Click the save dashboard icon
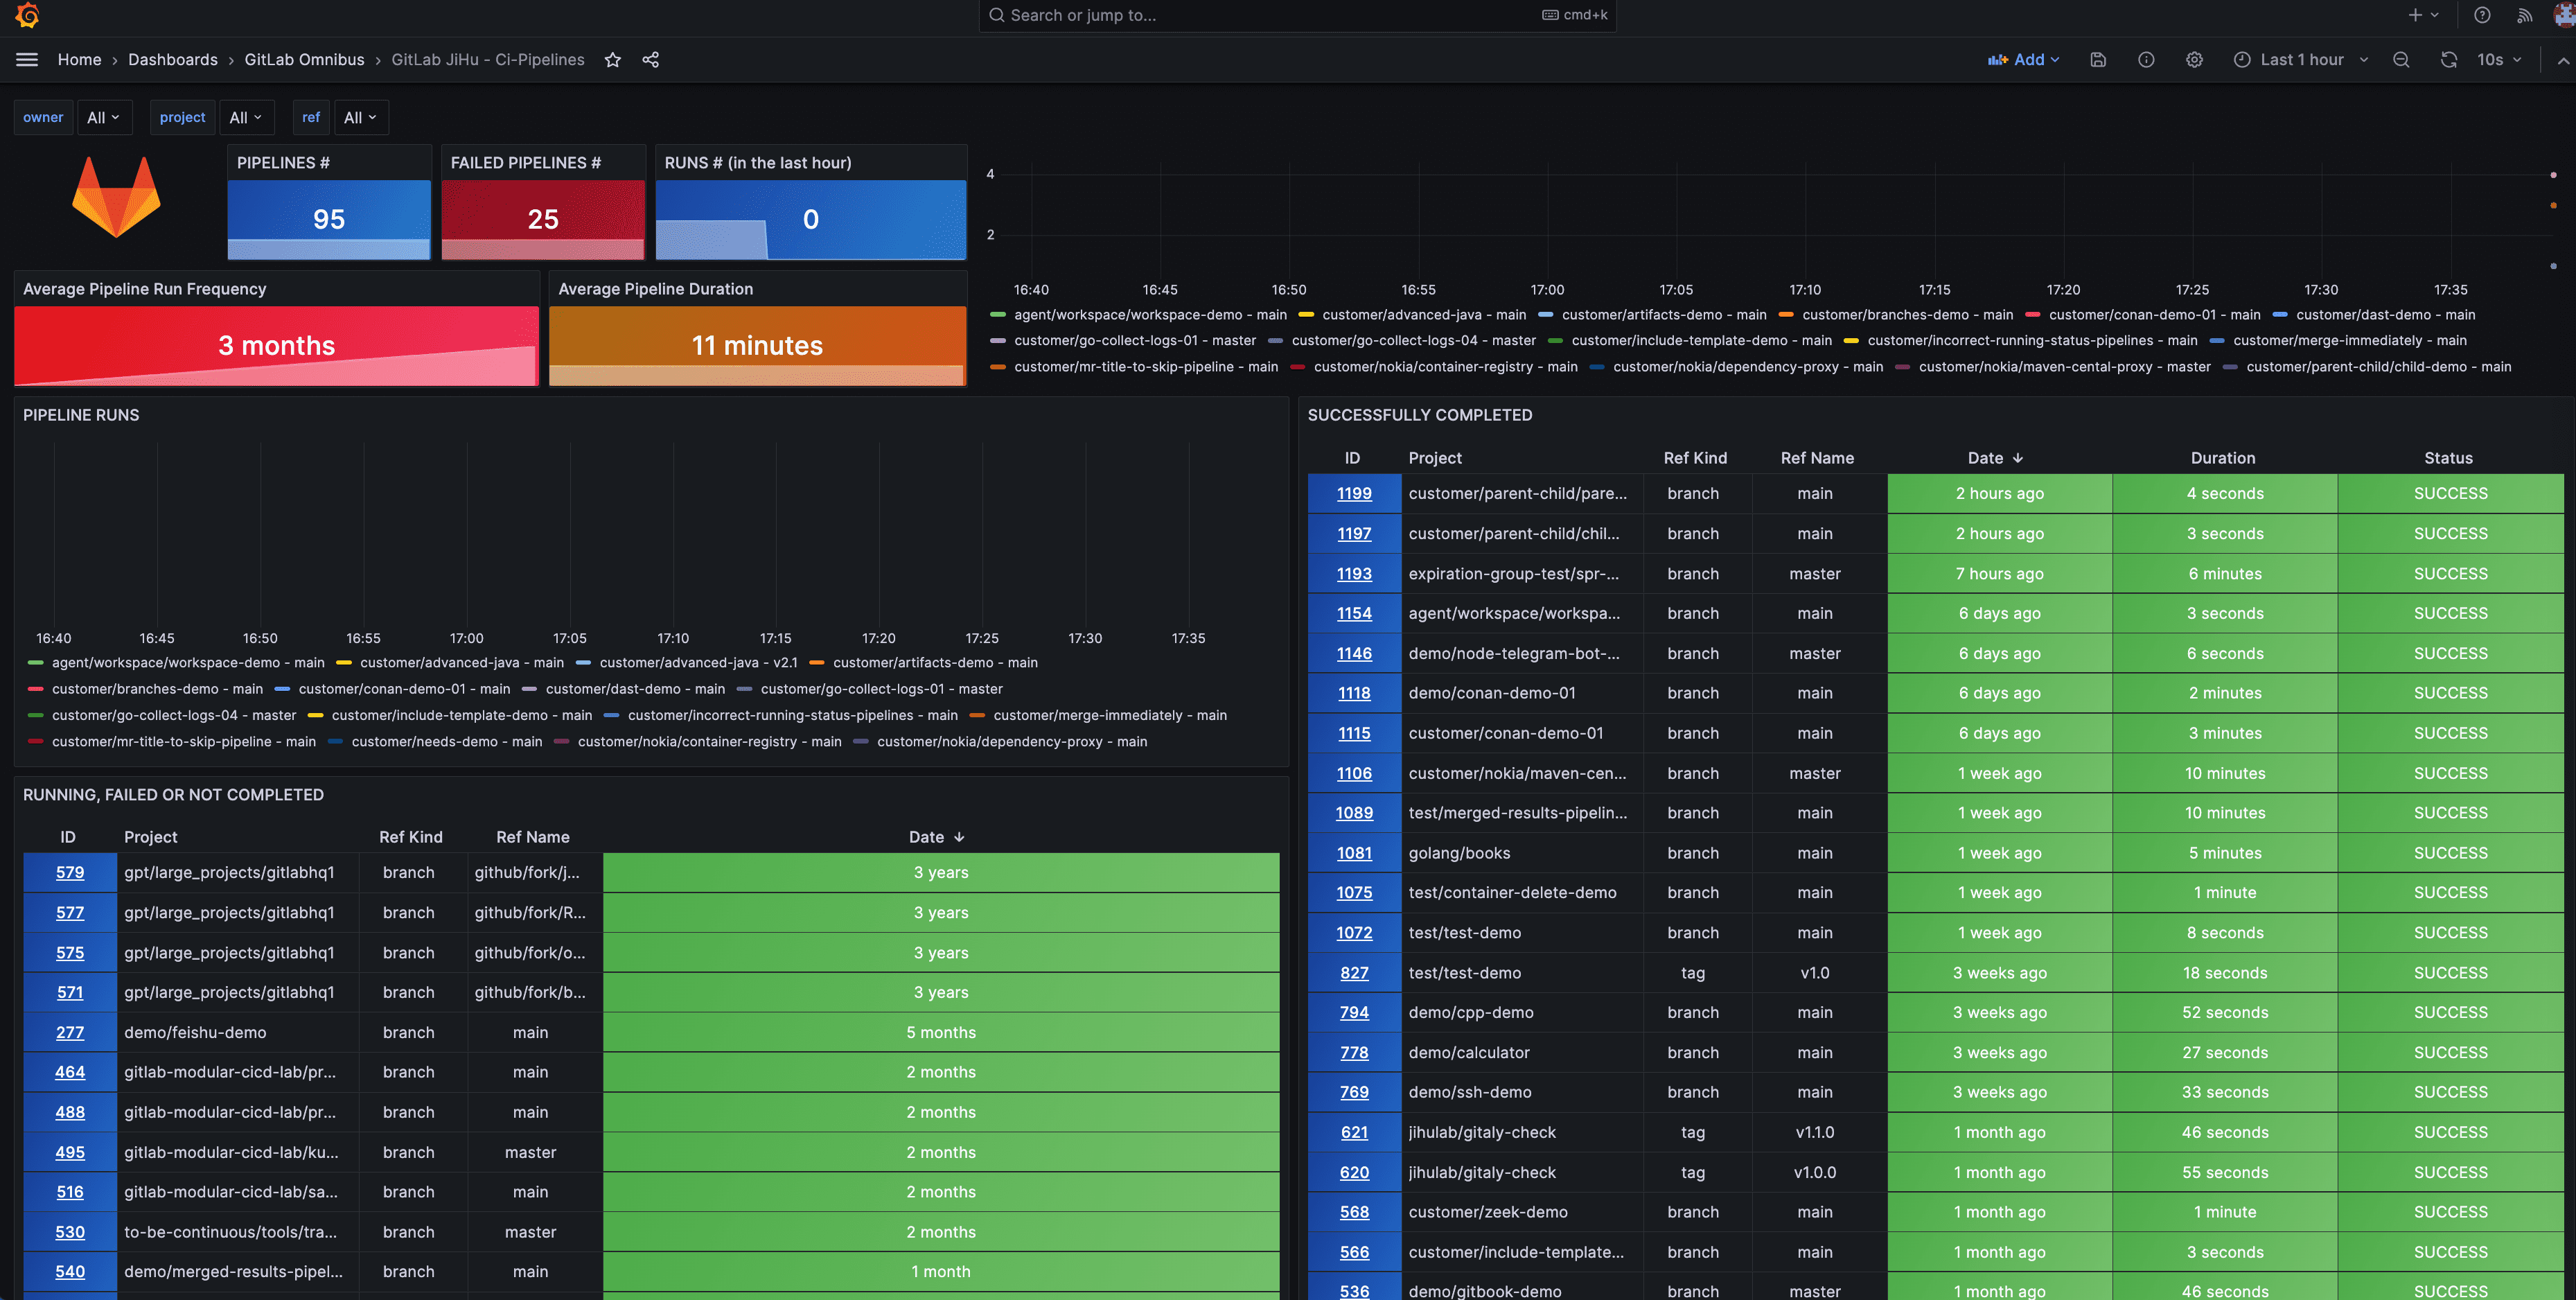This screenshot has width=2576, height=1300. (x=2098, y=60)
